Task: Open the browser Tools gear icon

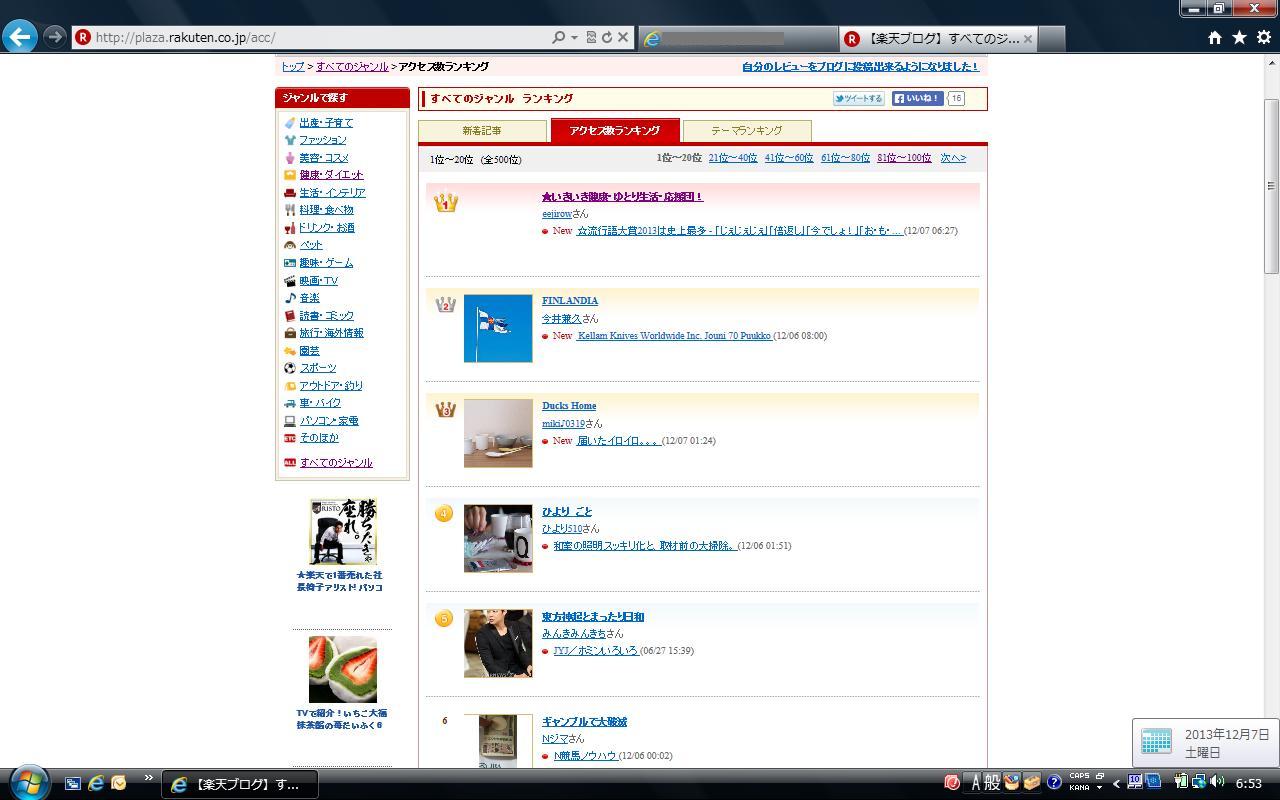Action: [1263, 38]
